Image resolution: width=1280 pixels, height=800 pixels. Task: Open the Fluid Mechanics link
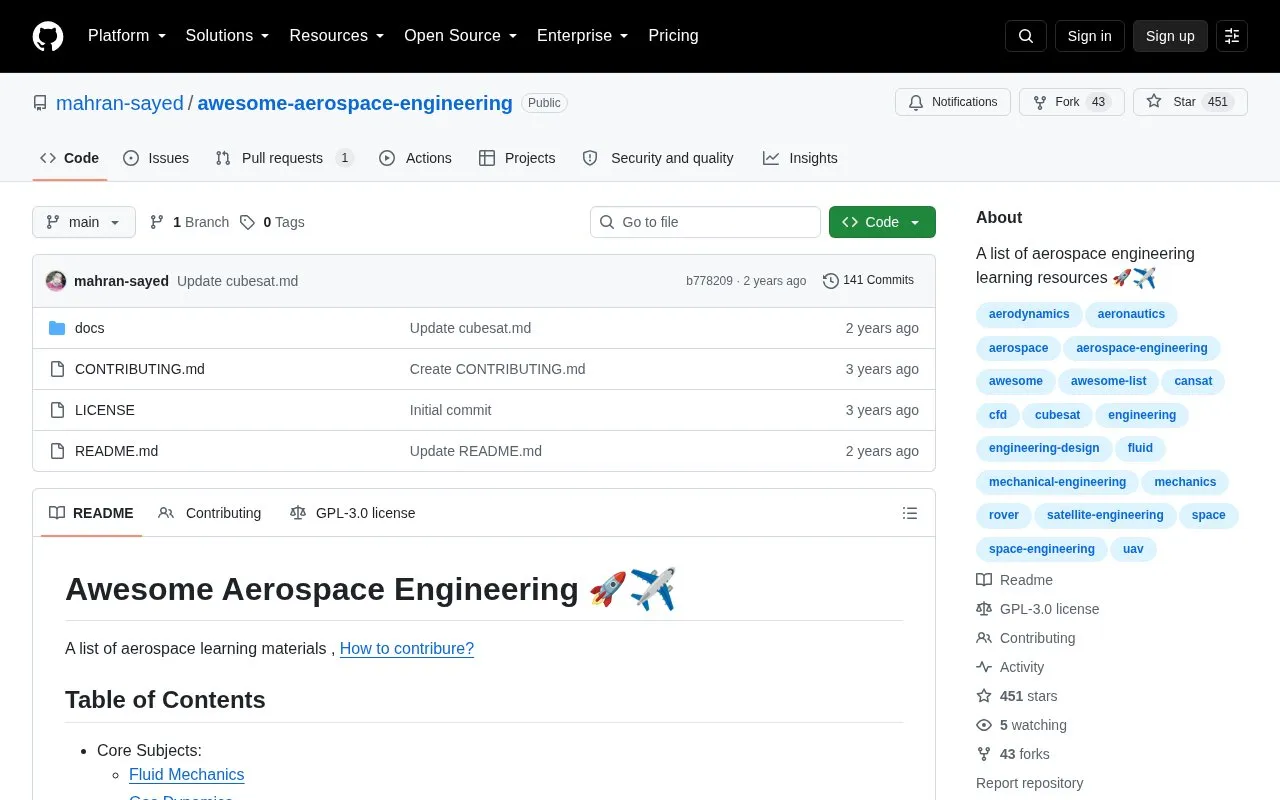click(x=187, y=774)
